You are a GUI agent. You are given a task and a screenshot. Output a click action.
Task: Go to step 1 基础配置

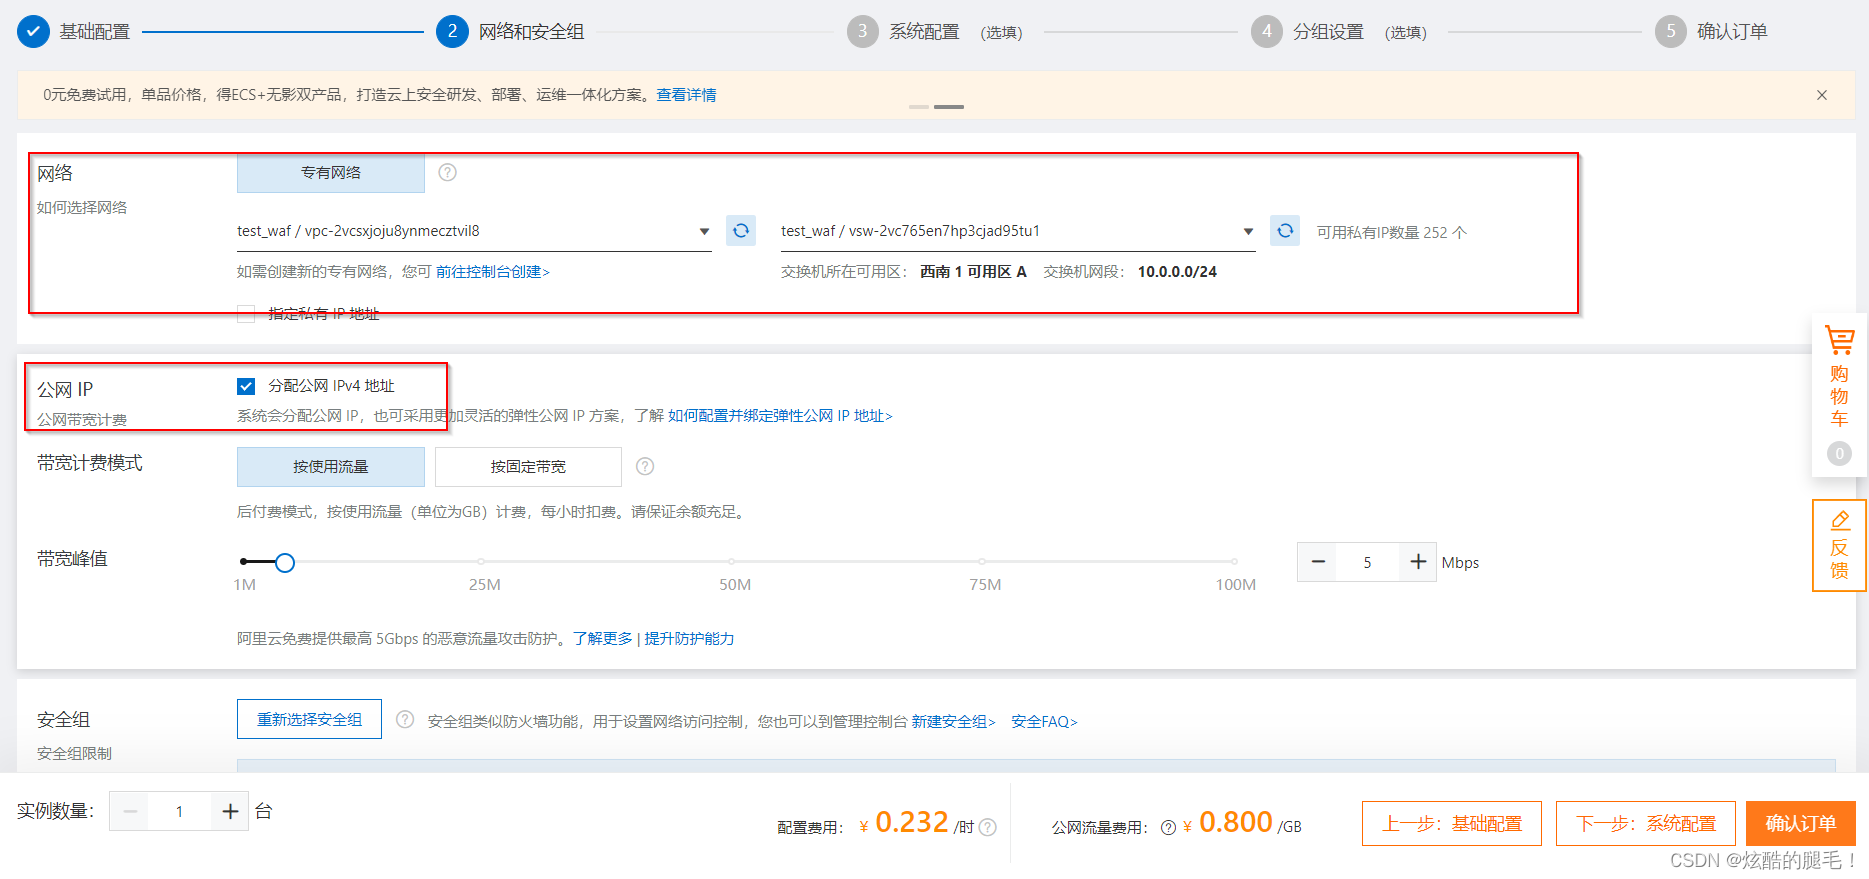click(74, 31)
